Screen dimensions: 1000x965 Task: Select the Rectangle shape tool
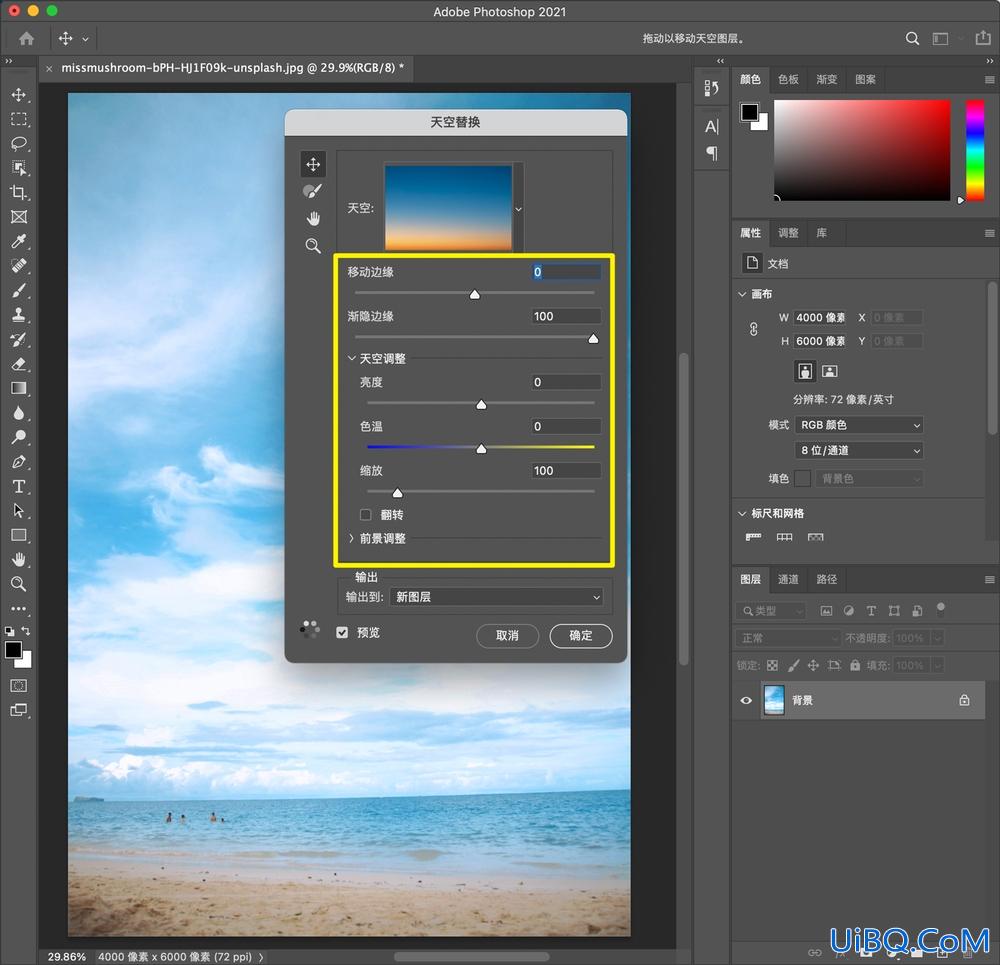[x=18, y=535]
